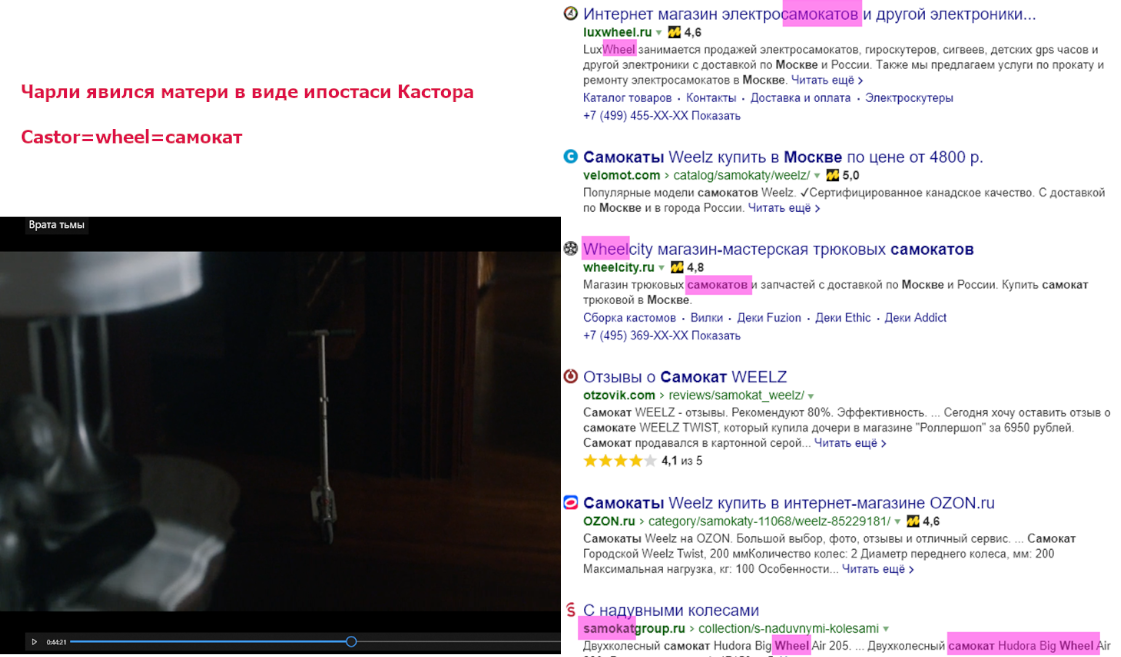Viewport: 1121px width, 657px height.
Task: Open 'Контакты' sitelink under luxwheel
Action: coord(711,98)
